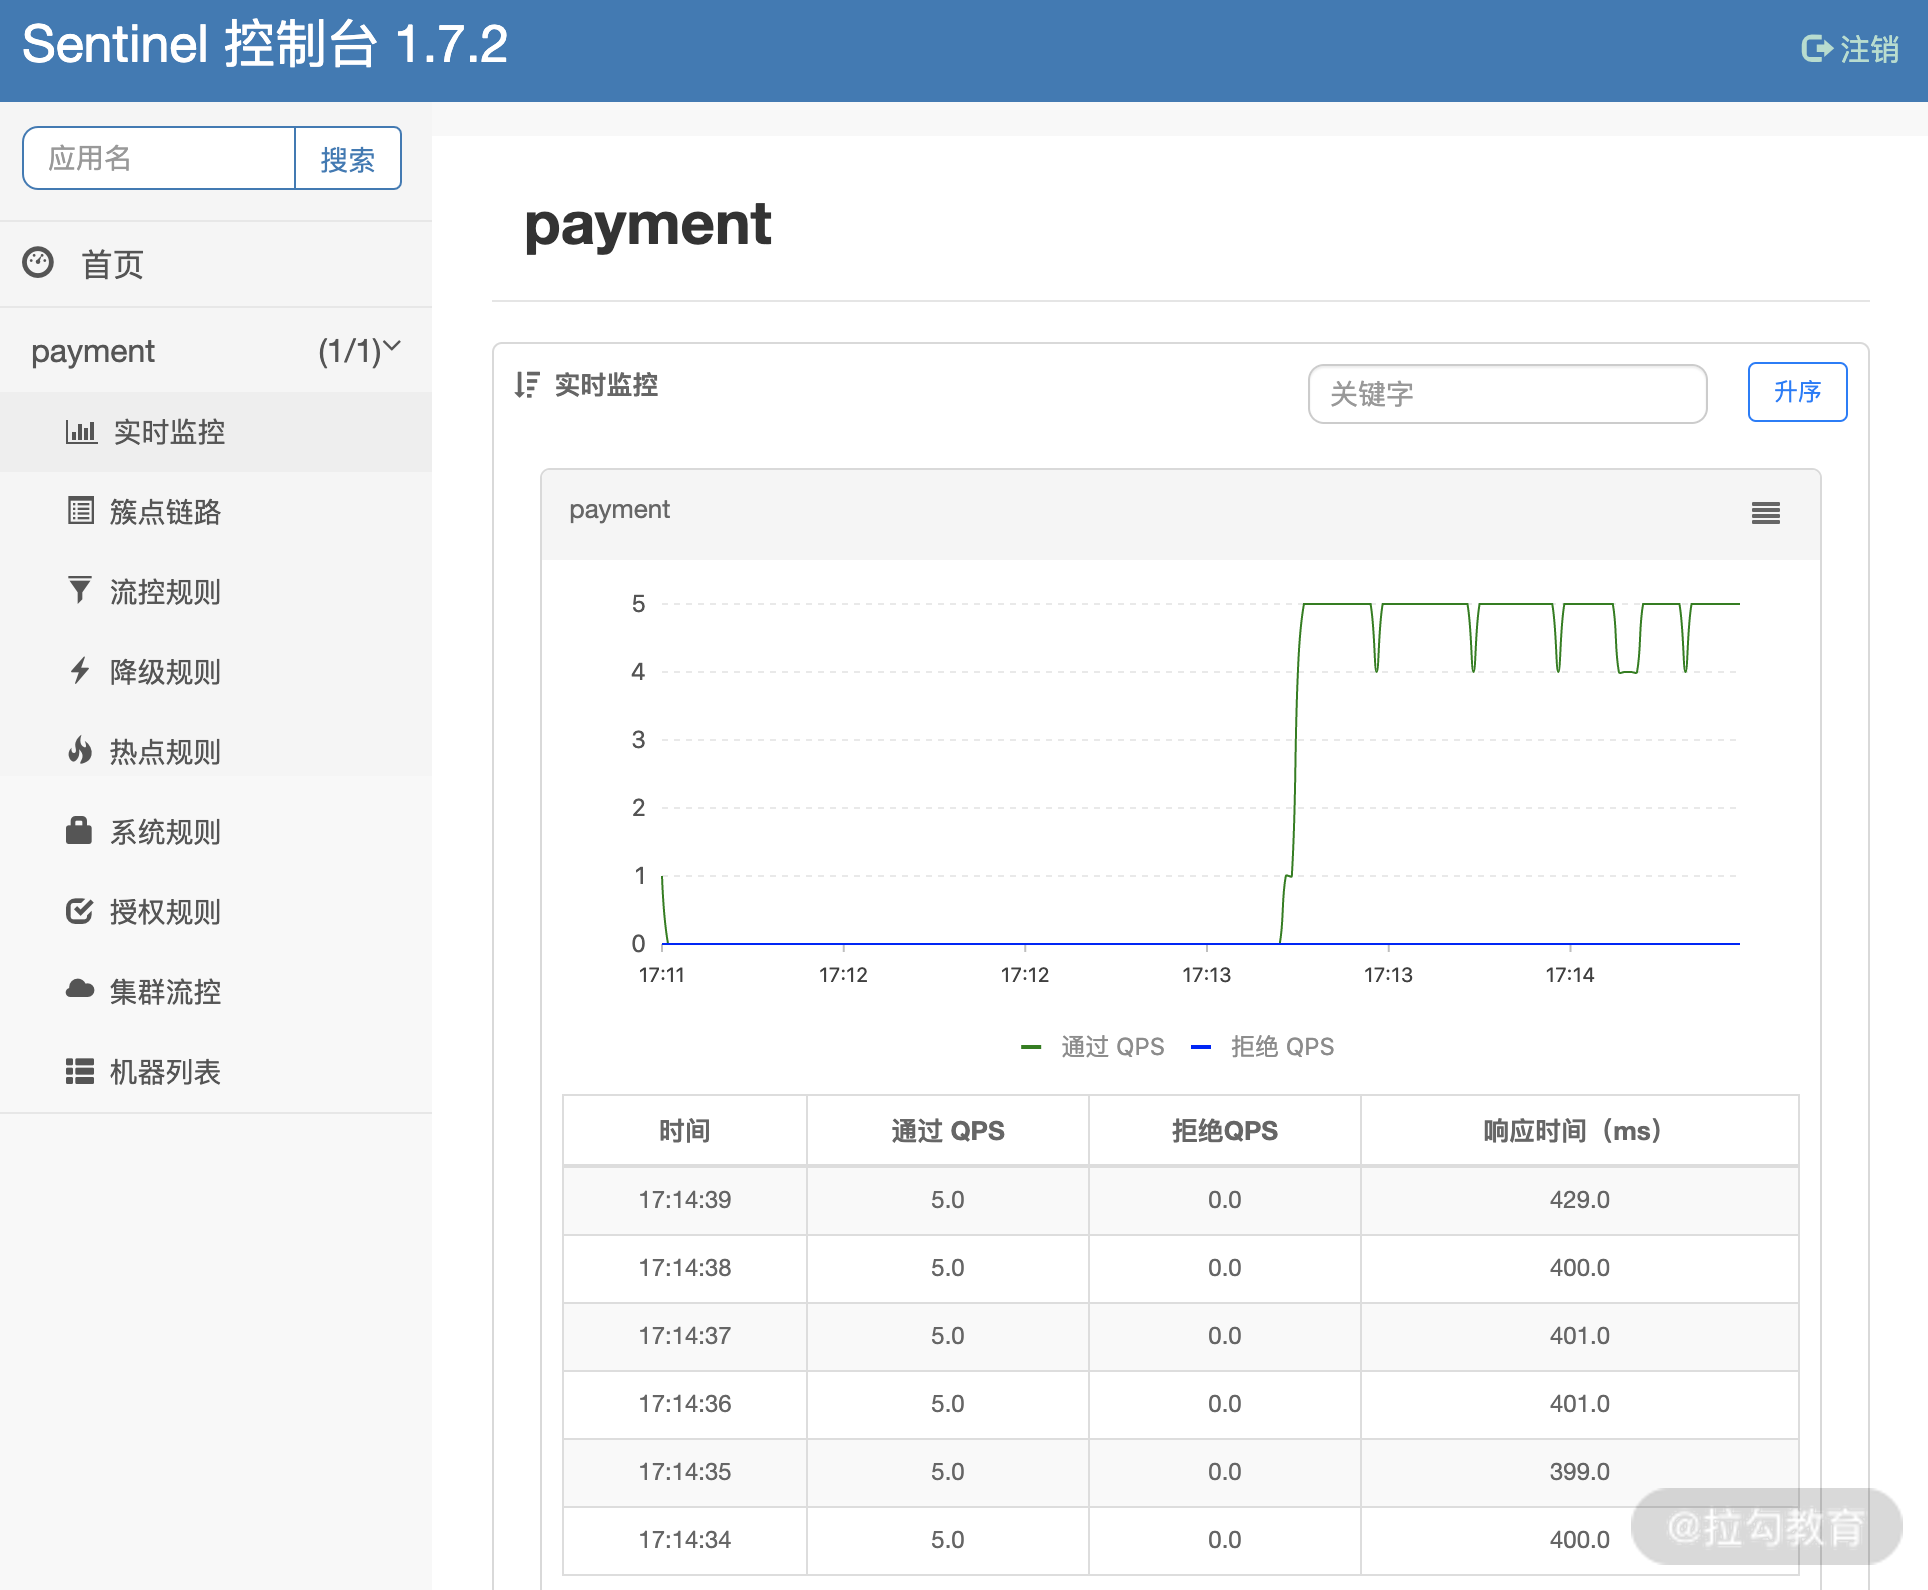This screenshot has height=1590, width=1928.
Task: Click response time value 399.0
Action: point(1580,1472)
